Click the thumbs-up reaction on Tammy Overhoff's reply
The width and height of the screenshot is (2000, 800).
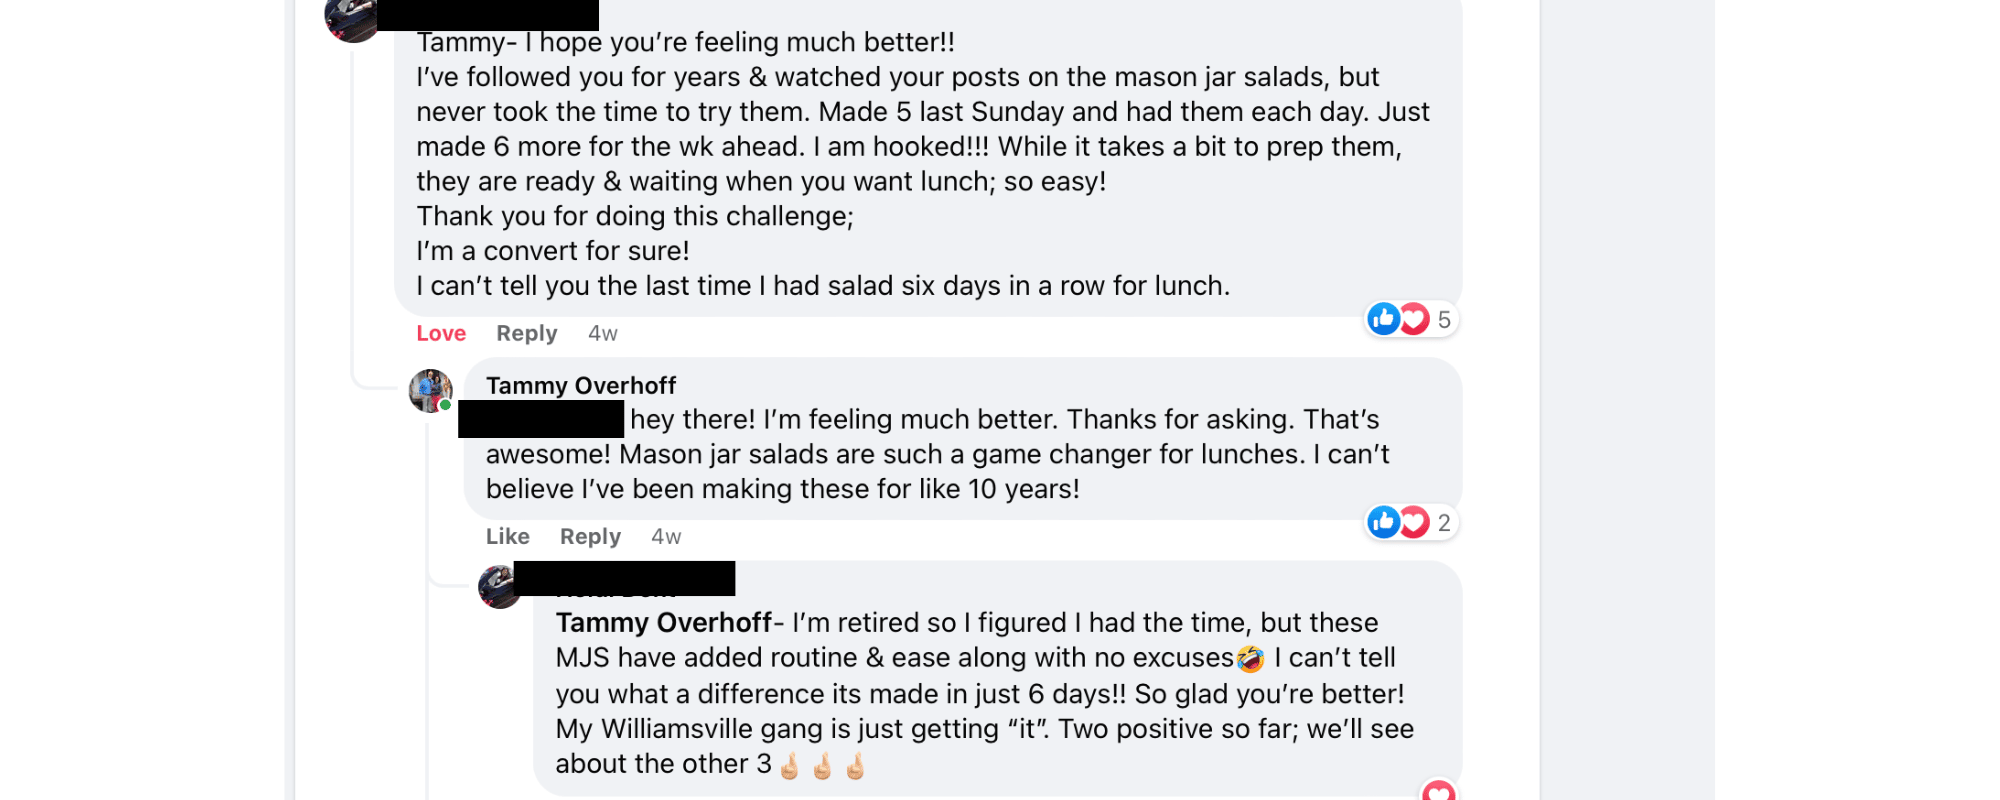tap(1384, 522)
